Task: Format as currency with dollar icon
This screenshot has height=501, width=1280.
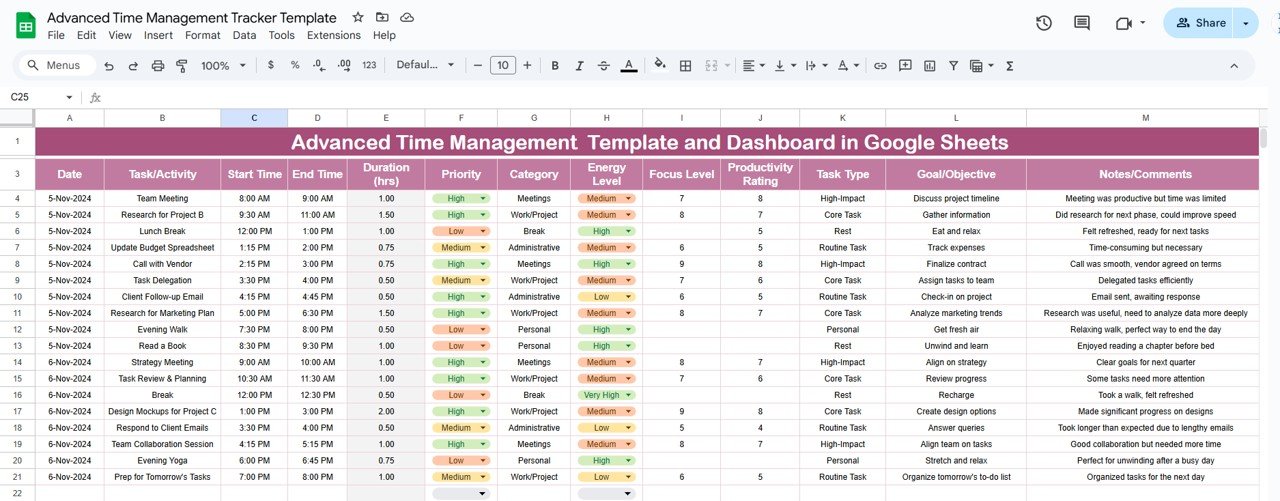Action: 271,66
